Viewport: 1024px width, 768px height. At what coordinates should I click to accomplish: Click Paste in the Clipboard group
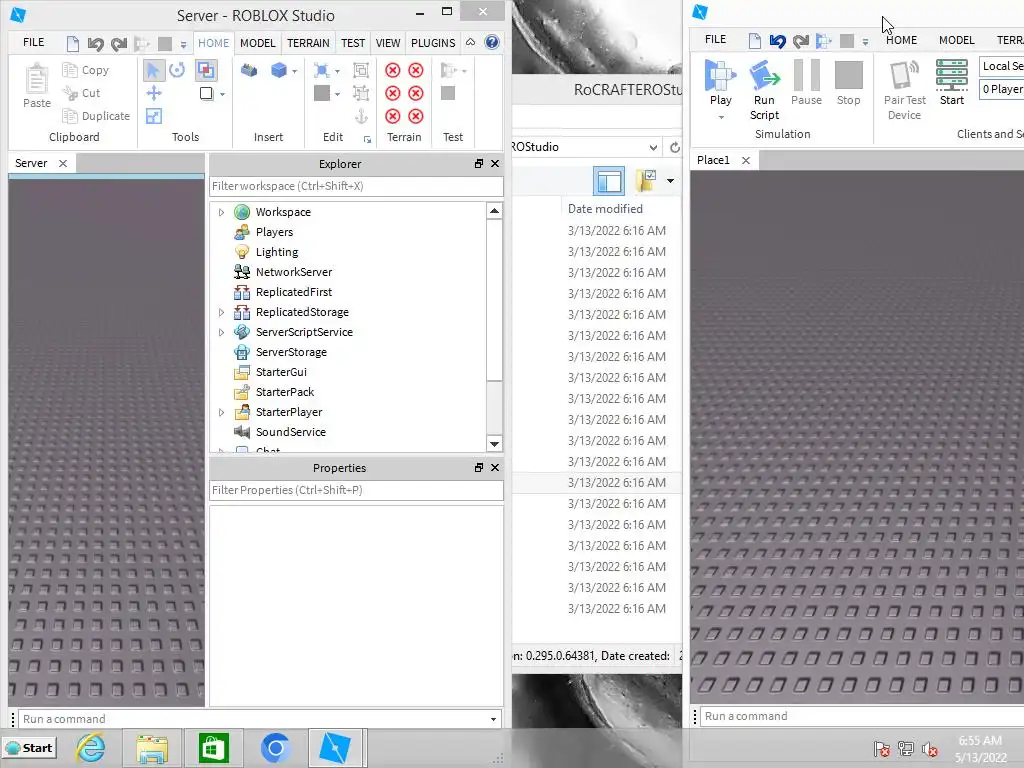coord(37,86)
